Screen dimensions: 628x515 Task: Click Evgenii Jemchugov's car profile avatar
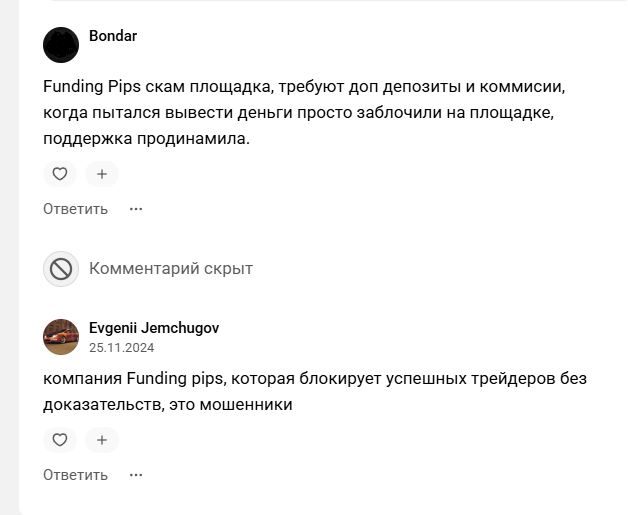(61, 337)
